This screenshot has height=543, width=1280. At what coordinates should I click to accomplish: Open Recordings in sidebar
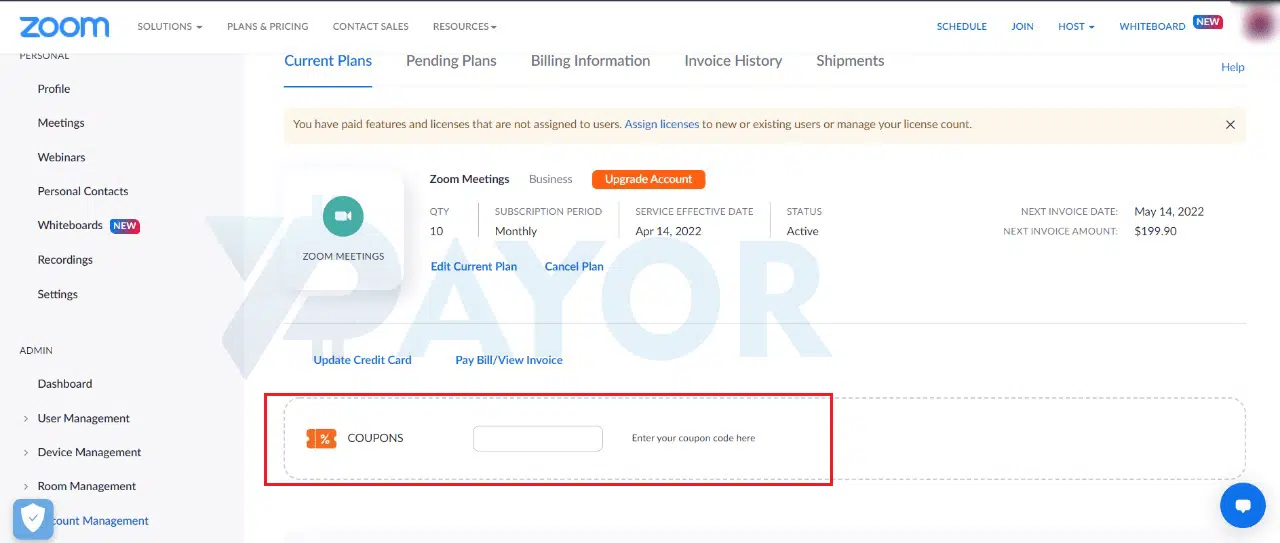pos(65,260)
